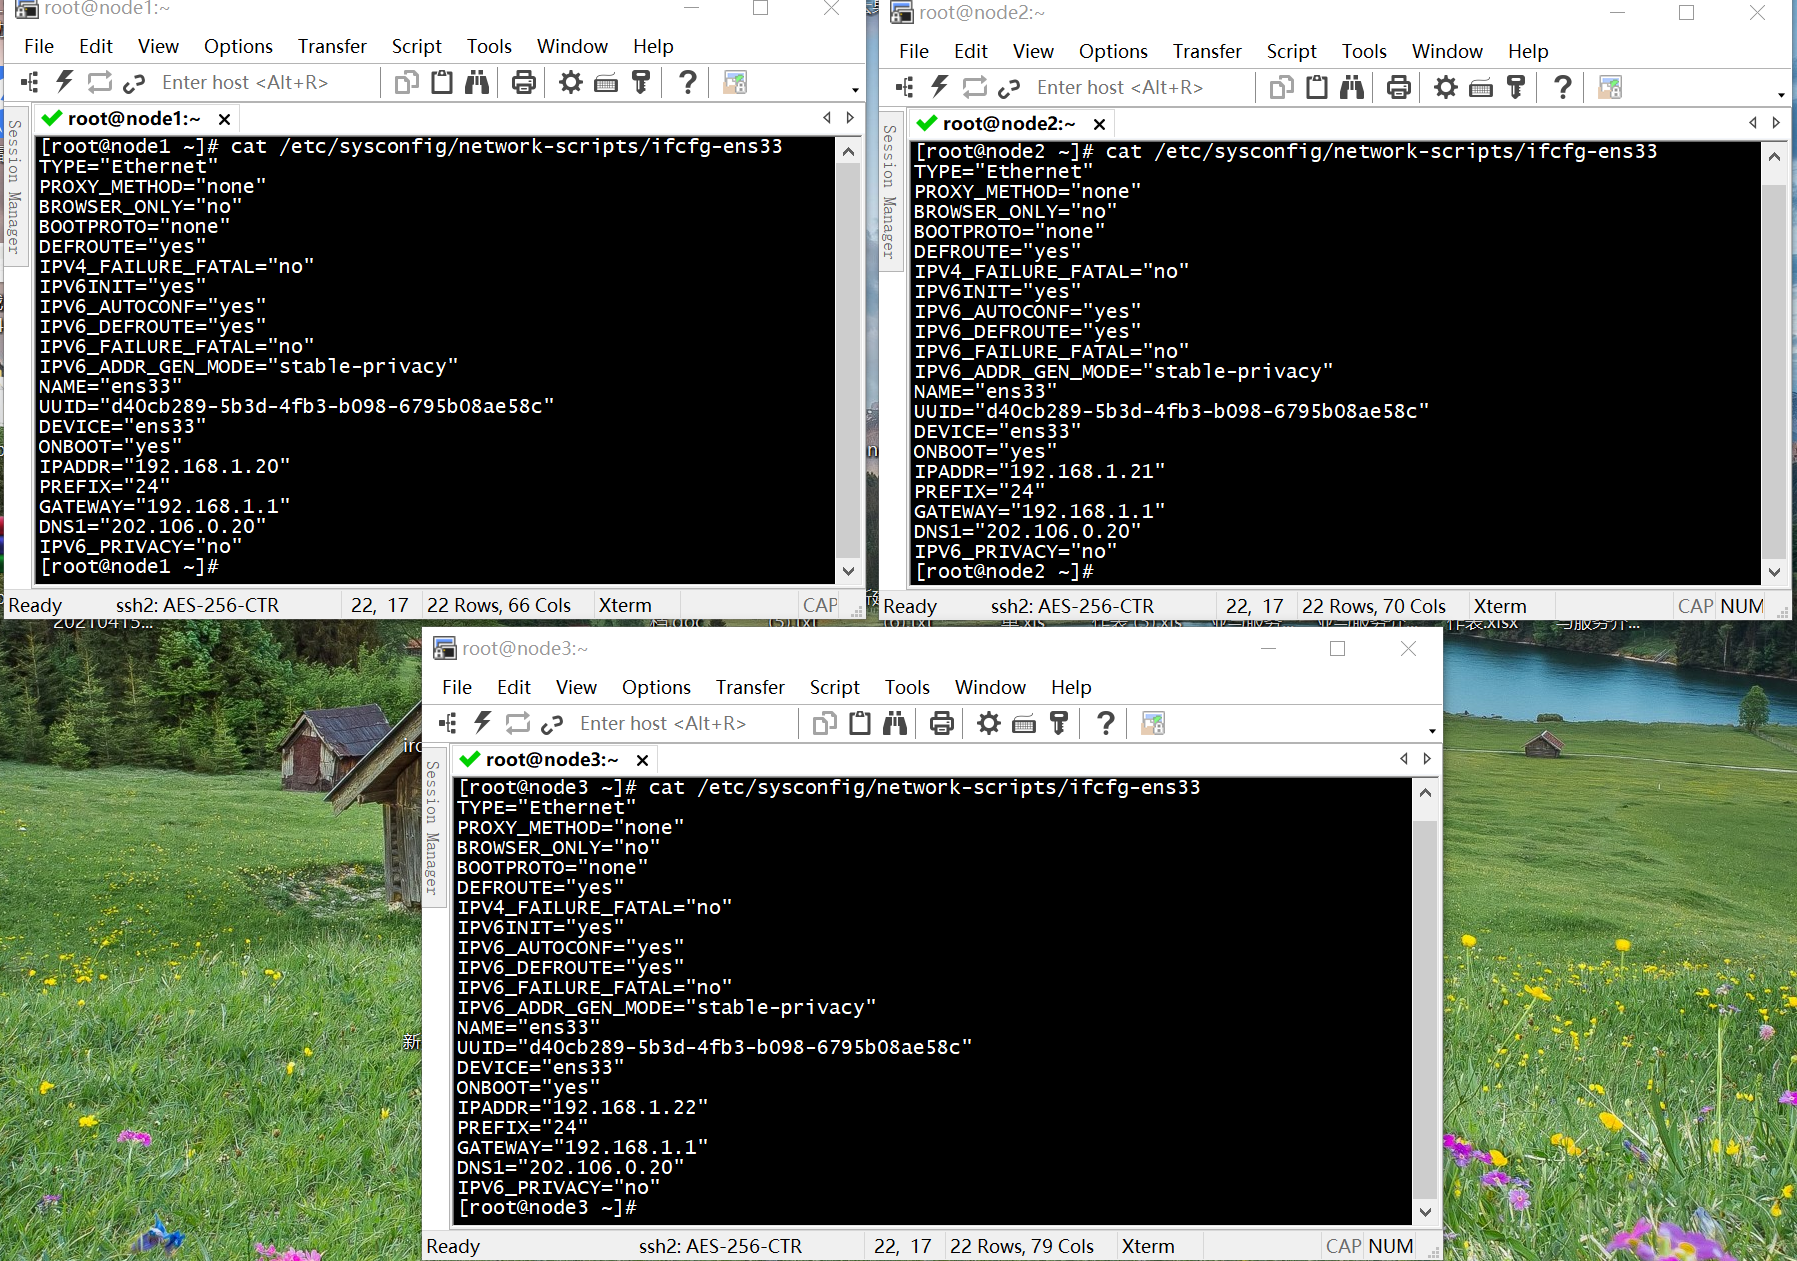Open Edit menu in node3 window
1797x1261 pixels.
(514, 687)
